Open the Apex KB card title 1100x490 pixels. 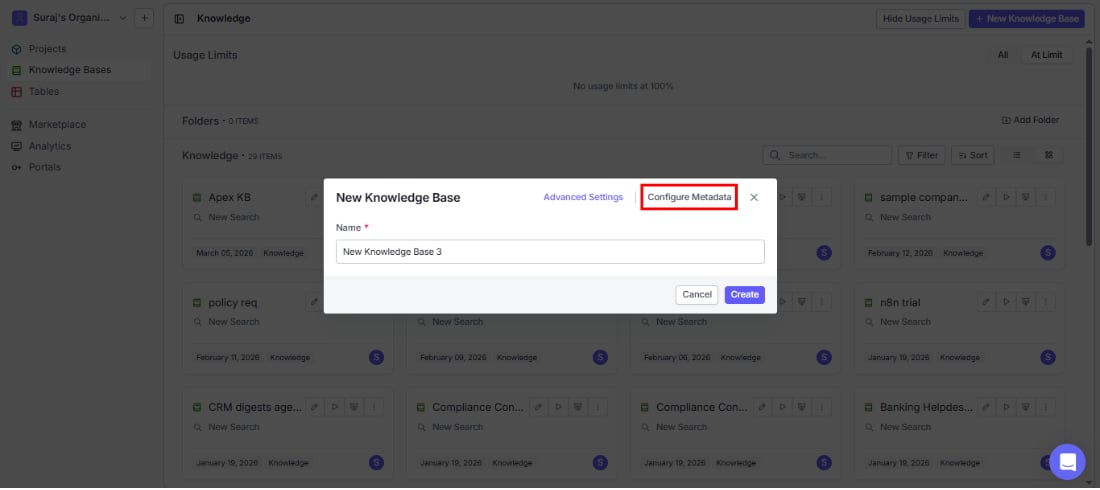[229, 198]
